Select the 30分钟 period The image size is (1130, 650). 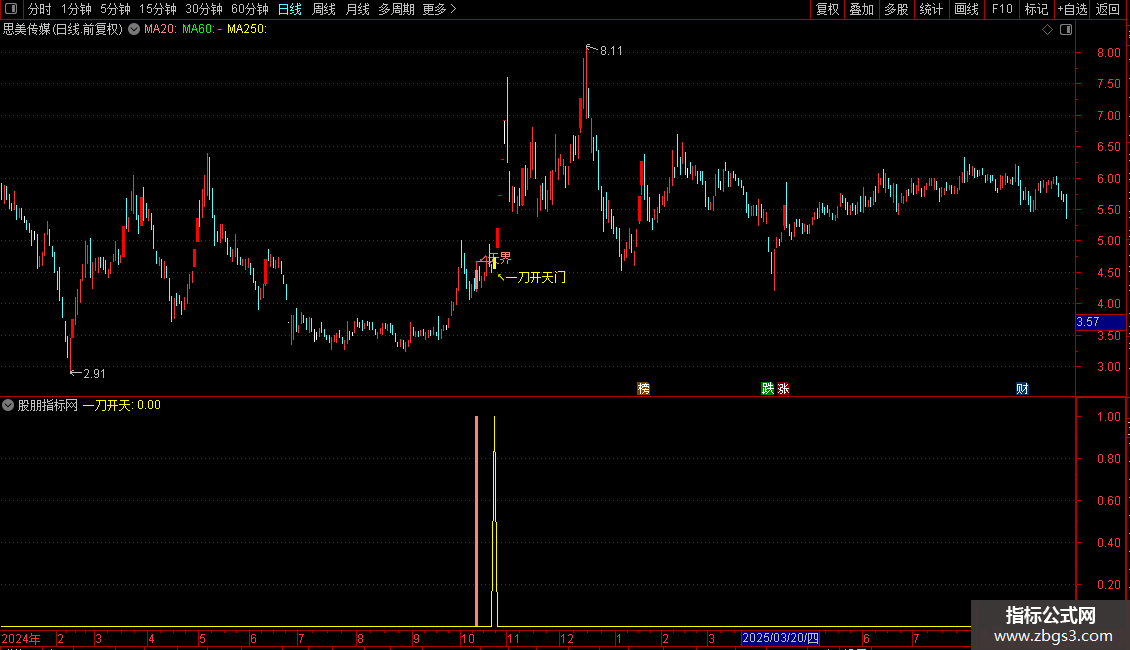204,9
